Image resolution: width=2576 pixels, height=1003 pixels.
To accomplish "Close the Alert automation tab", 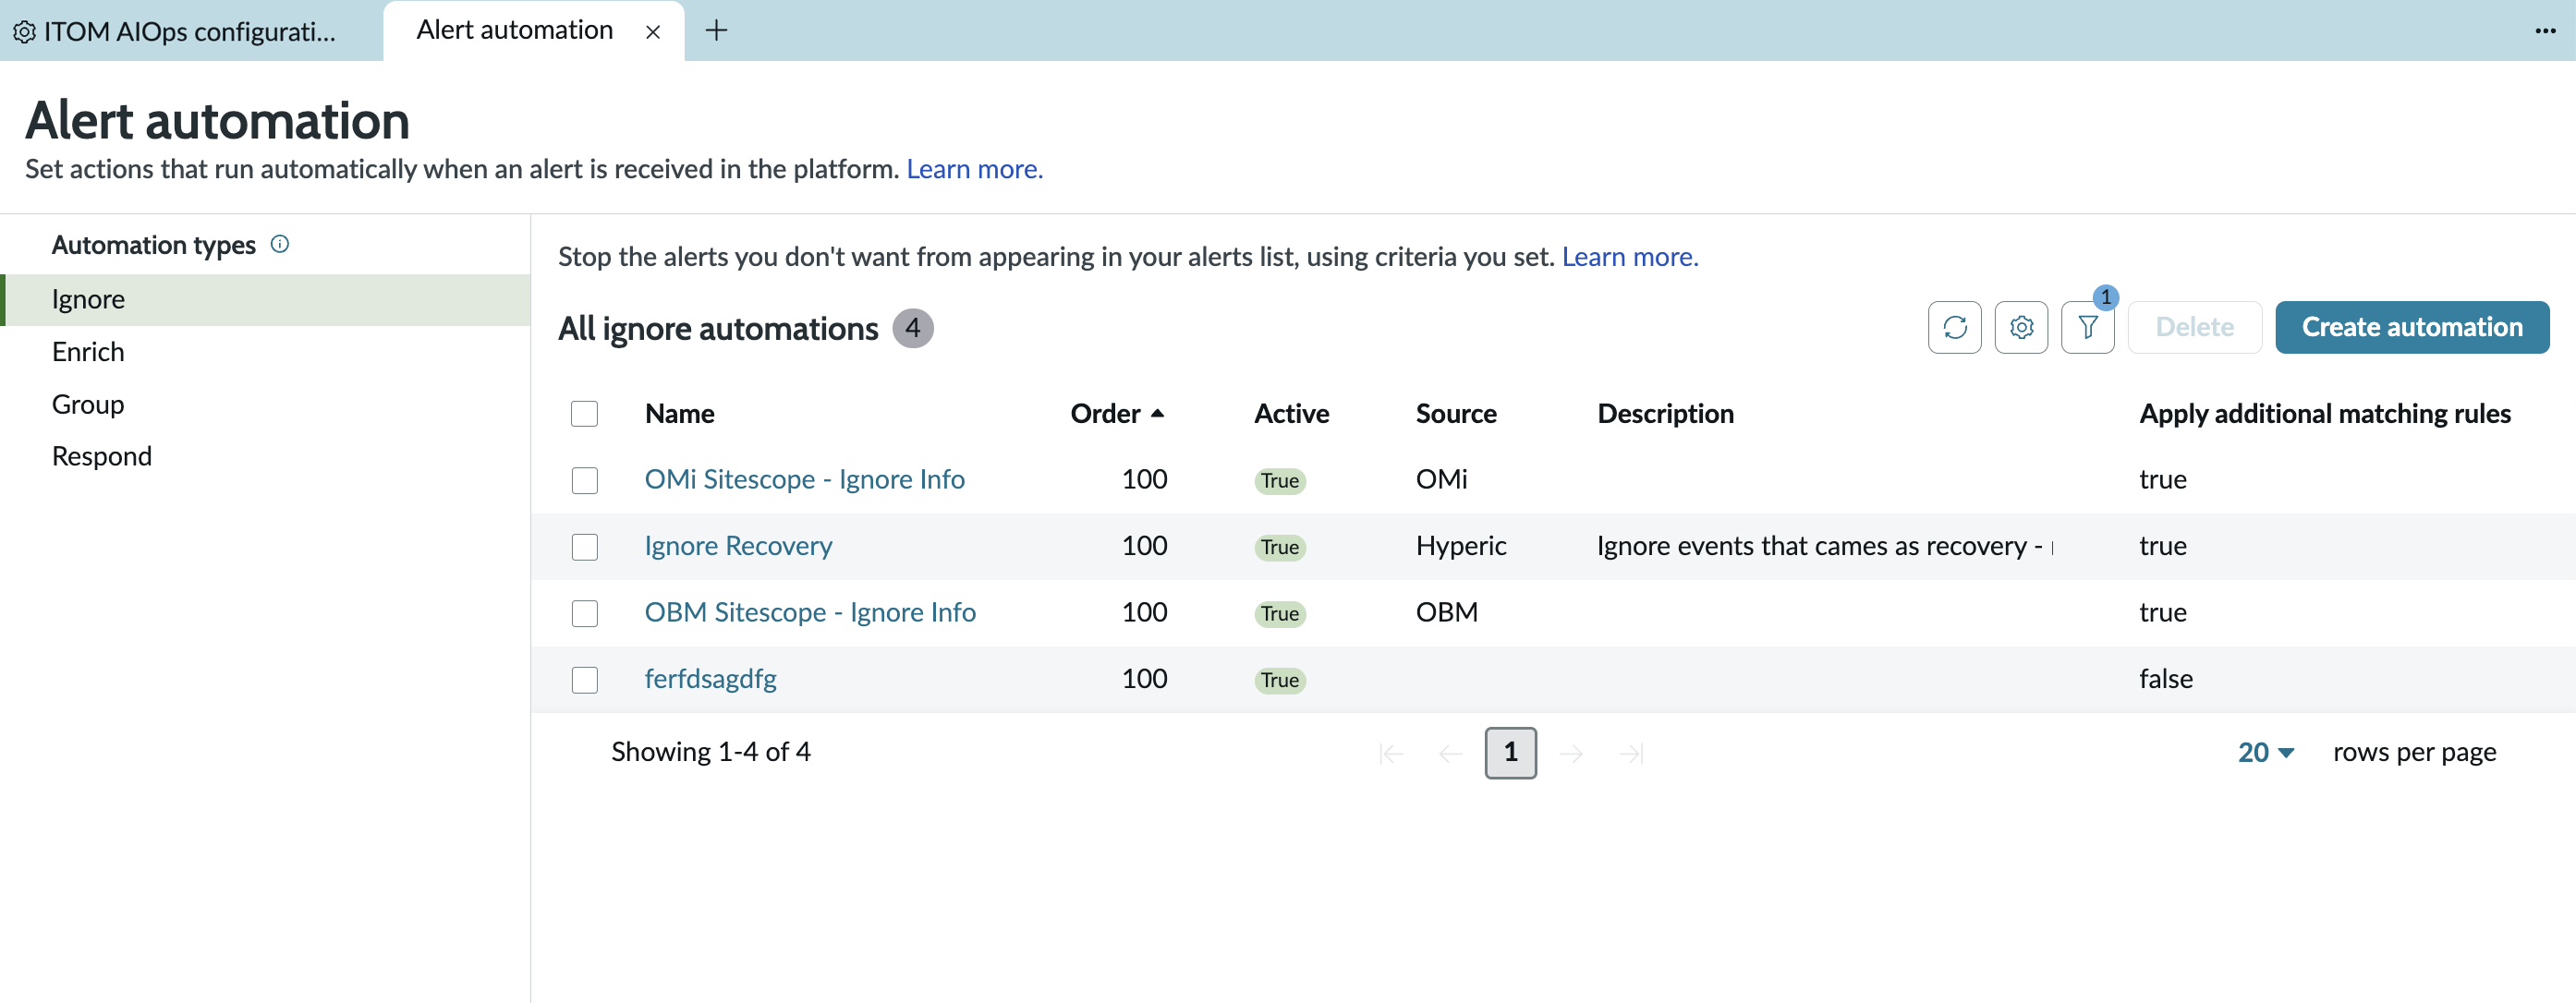I will tap(653, 32).
